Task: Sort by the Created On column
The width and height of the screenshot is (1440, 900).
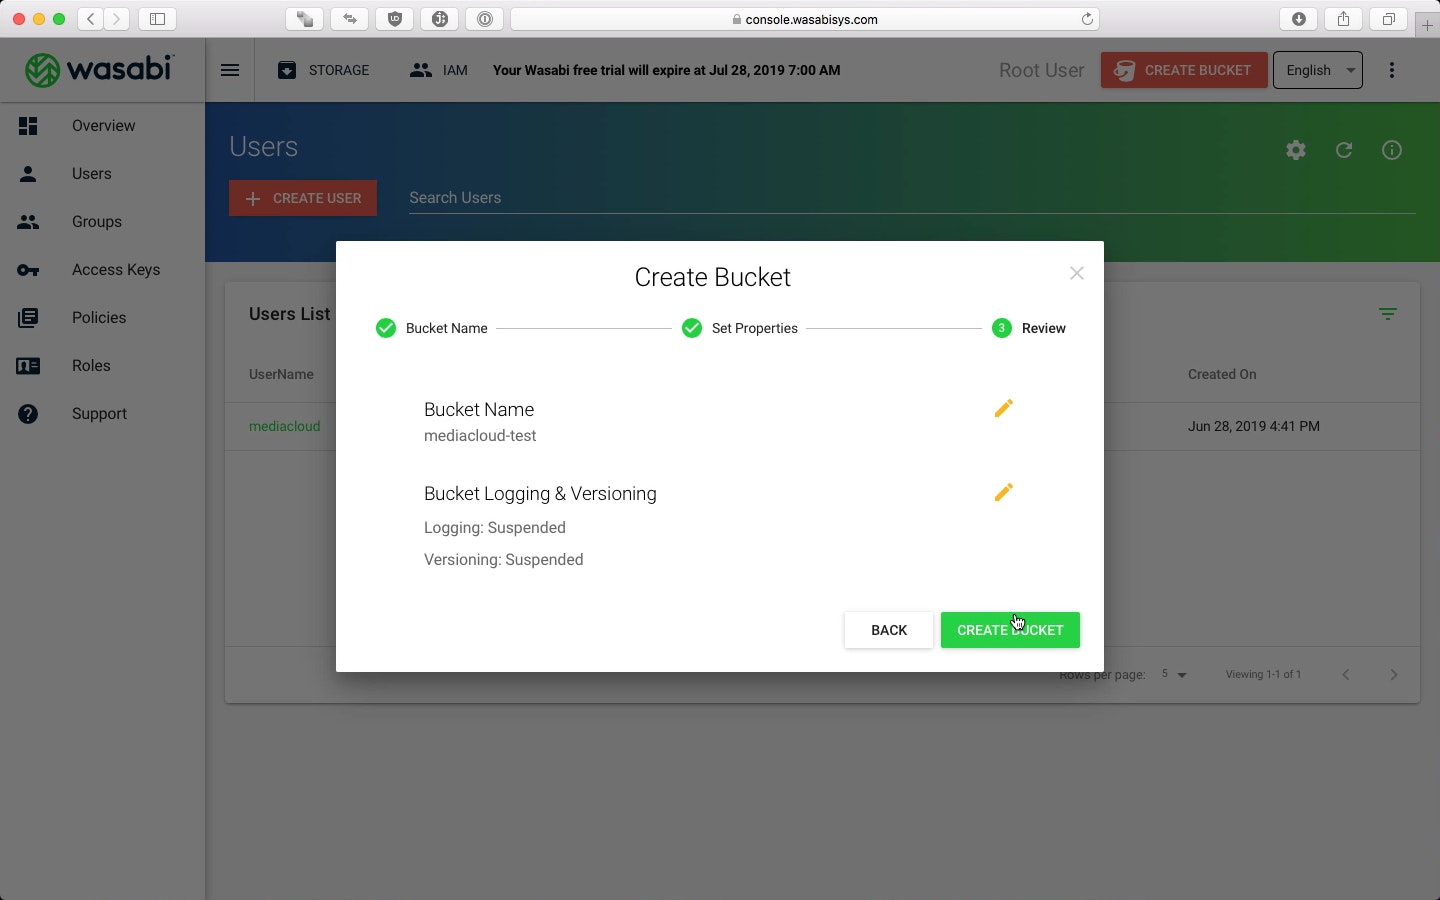Action: coord(1222,374)
